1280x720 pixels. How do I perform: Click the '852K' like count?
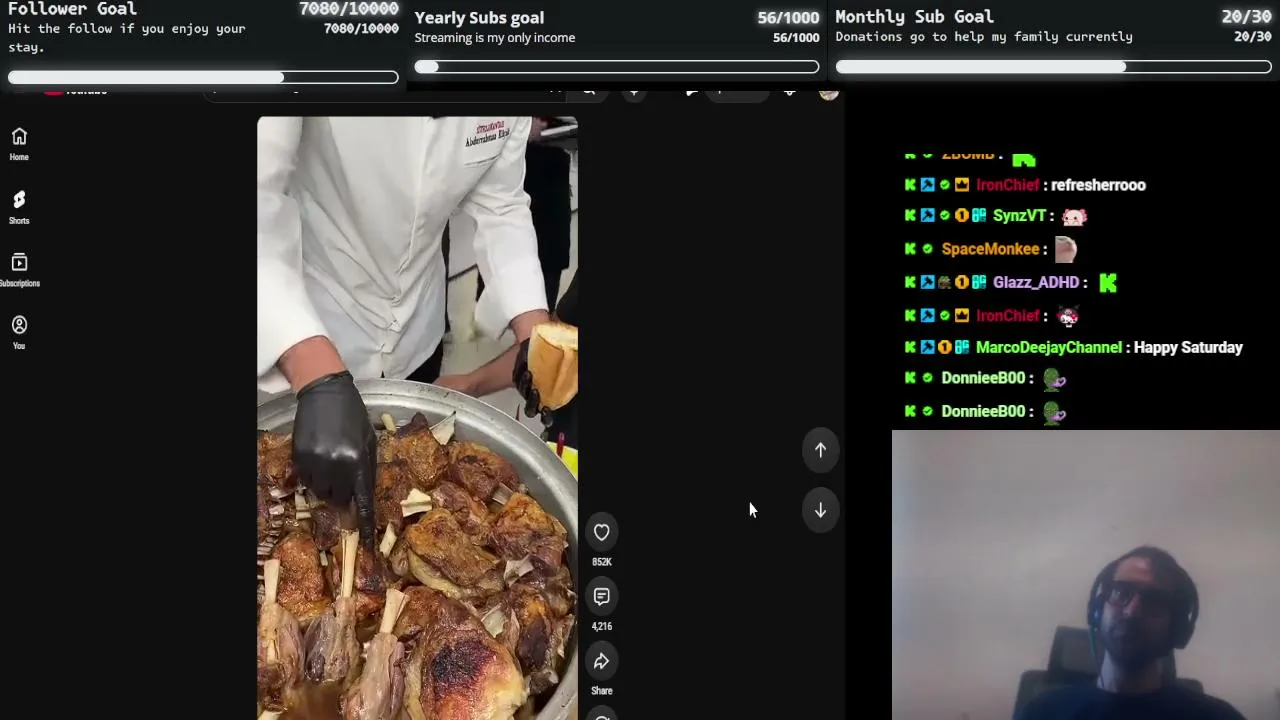tap(601, 562)
